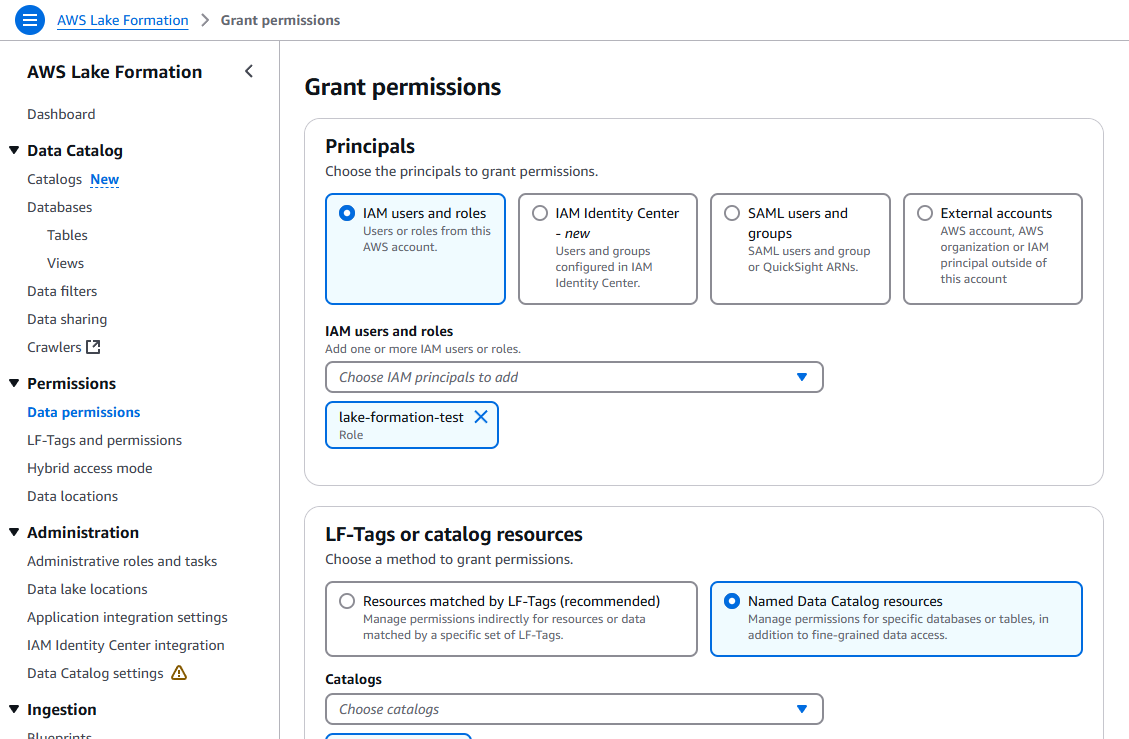Image resolution: width=1129 pixels, height=739 pixels.
Task: Choose Resources matched by LF-Tags radio option
Action: pyautogui.click(x=347, y=601)
